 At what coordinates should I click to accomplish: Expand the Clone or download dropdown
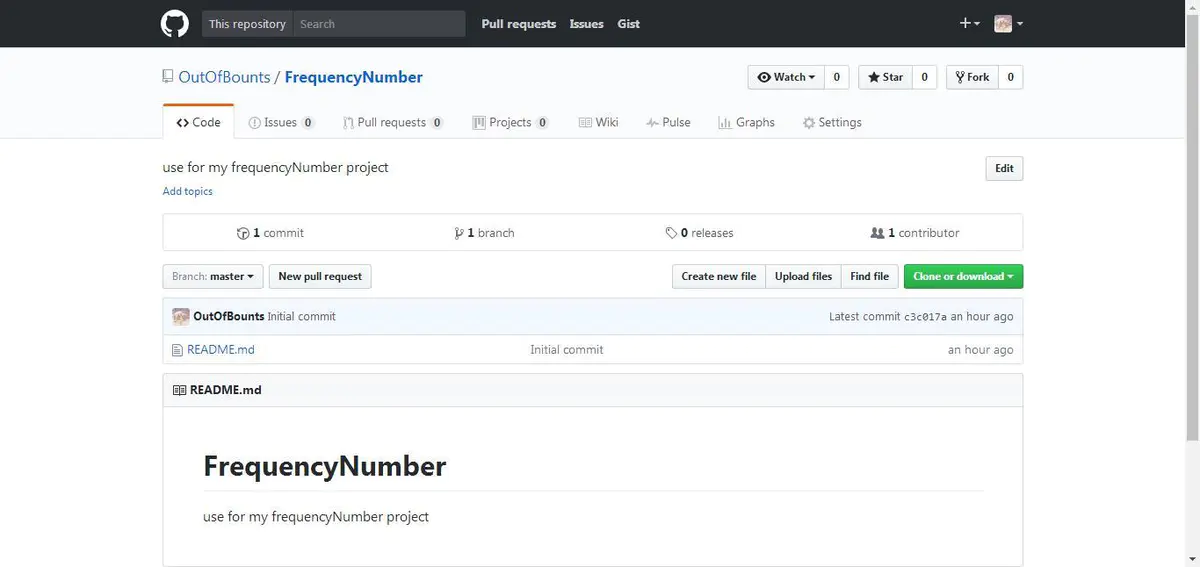click(x=963, y=276)
